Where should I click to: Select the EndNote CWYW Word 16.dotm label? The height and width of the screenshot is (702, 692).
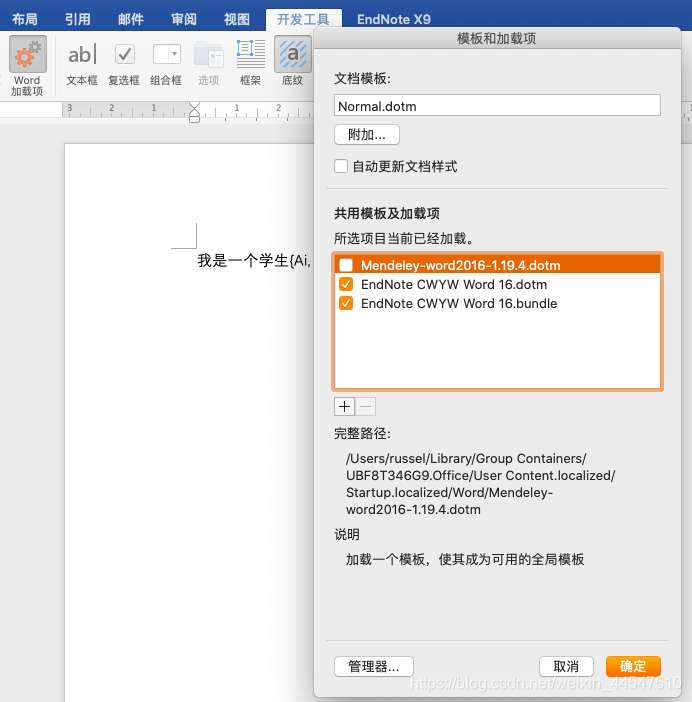click(454, 284)
